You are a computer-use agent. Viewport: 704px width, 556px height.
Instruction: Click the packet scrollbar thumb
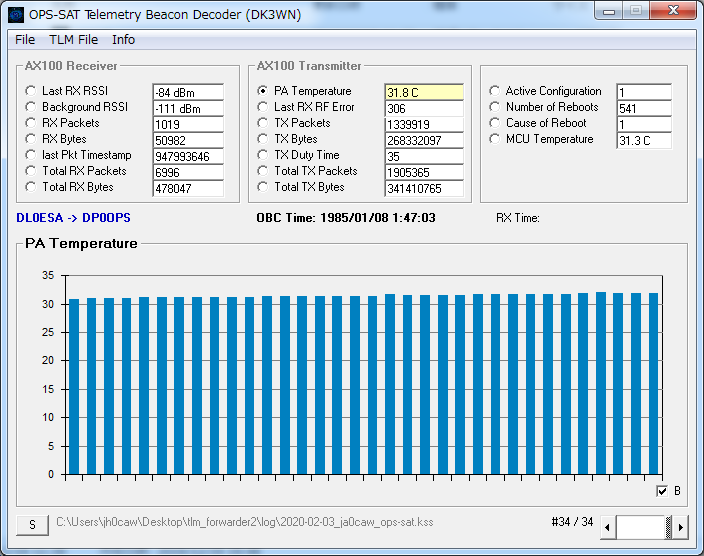669,527
